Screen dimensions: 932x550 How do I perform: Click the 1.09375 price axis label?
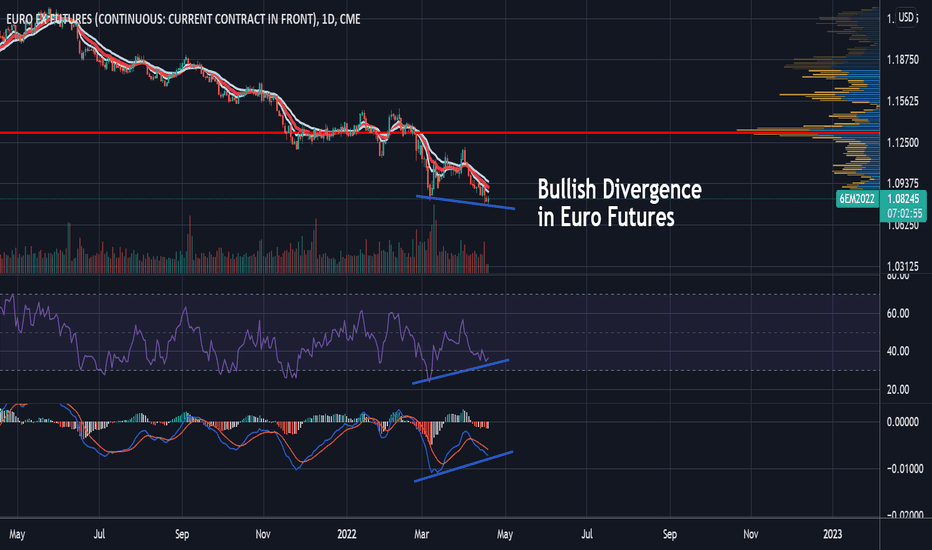(x=902, y=184)
